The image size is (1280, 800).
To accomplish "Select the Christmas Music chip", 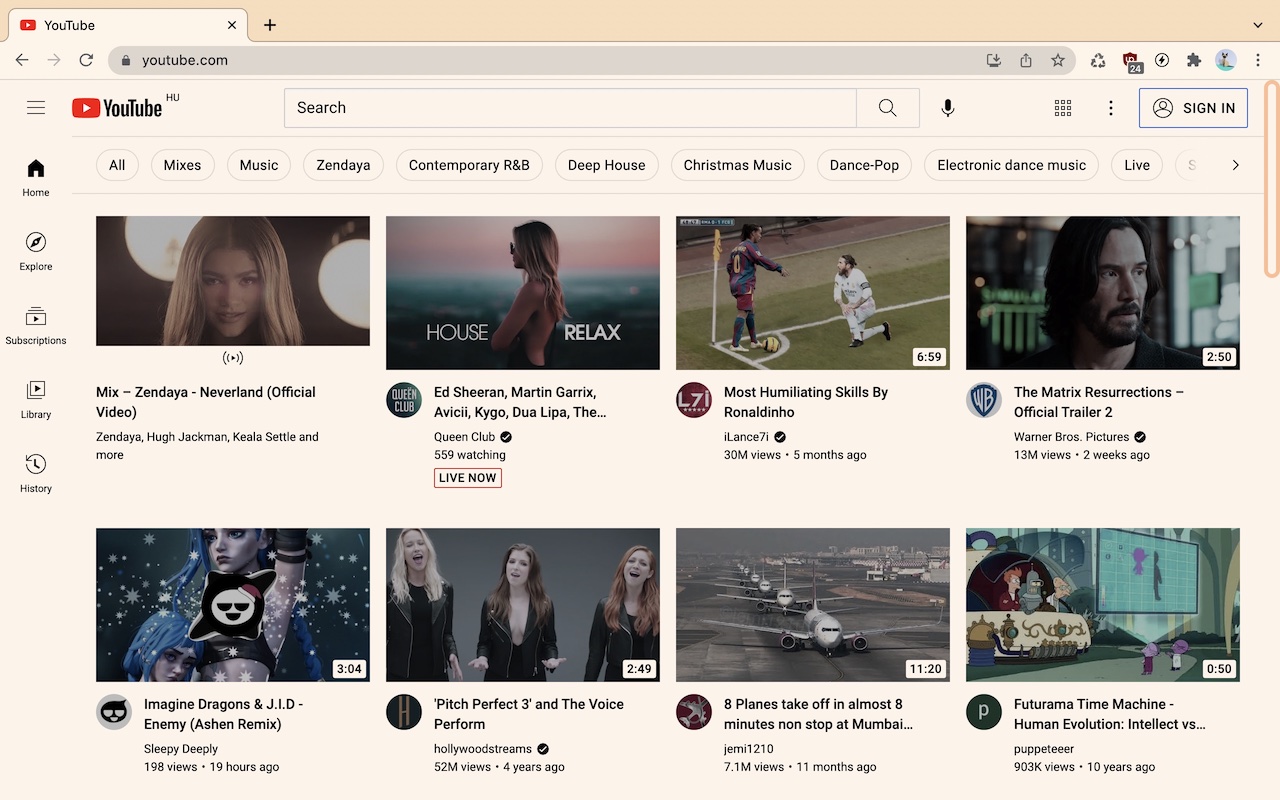I will (738, 165).
